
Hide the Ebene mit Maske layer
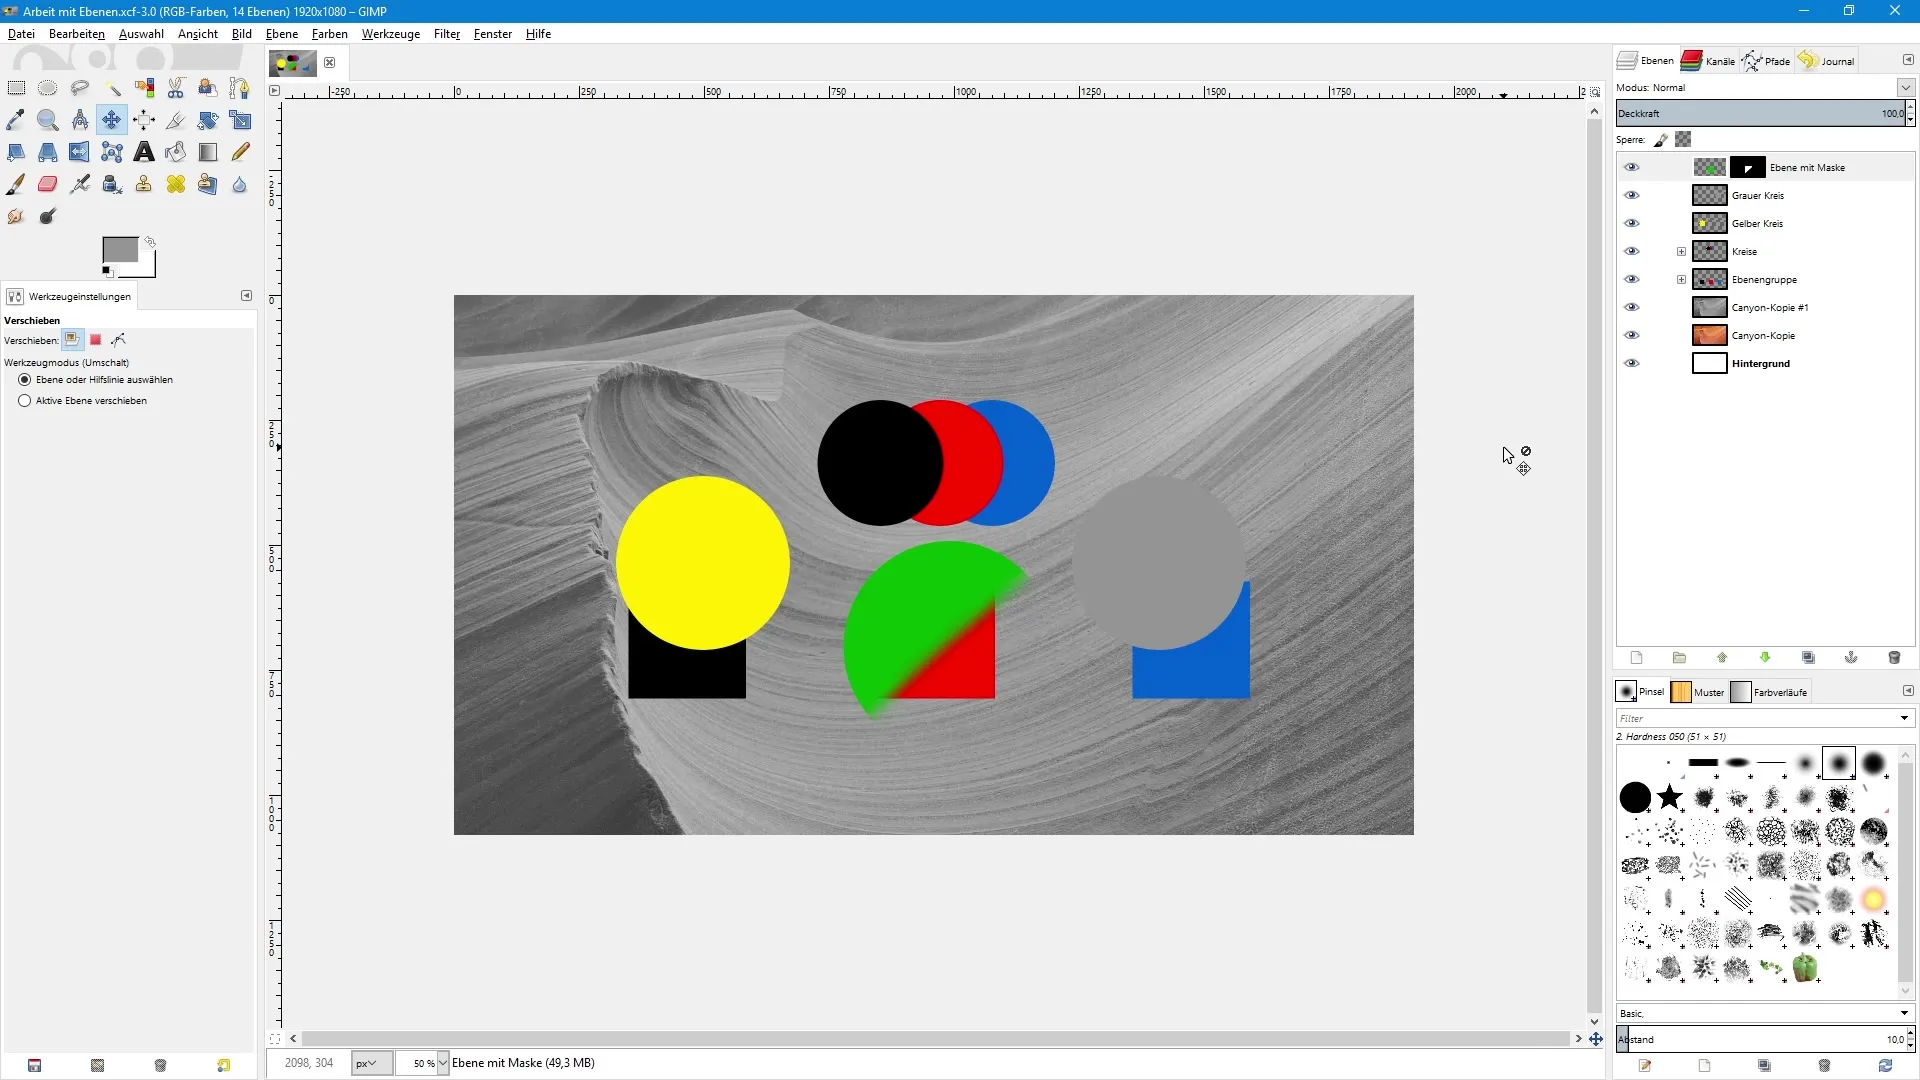click(x=1632, y=168)
